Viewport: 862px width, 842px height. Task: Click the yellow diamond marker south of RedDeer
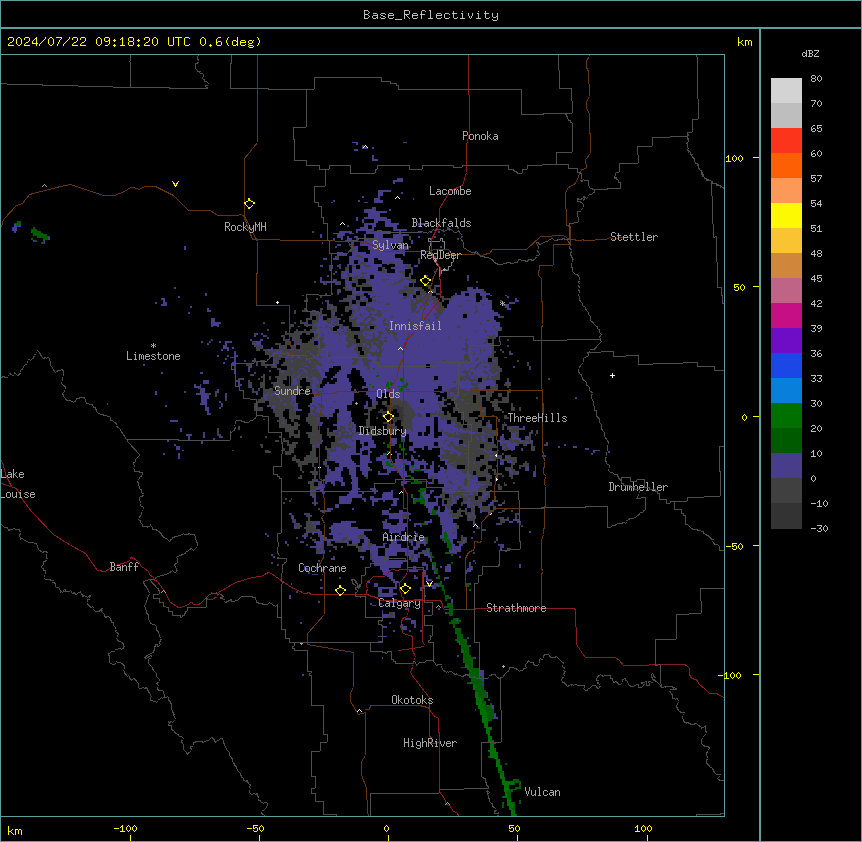click(426, 281)
